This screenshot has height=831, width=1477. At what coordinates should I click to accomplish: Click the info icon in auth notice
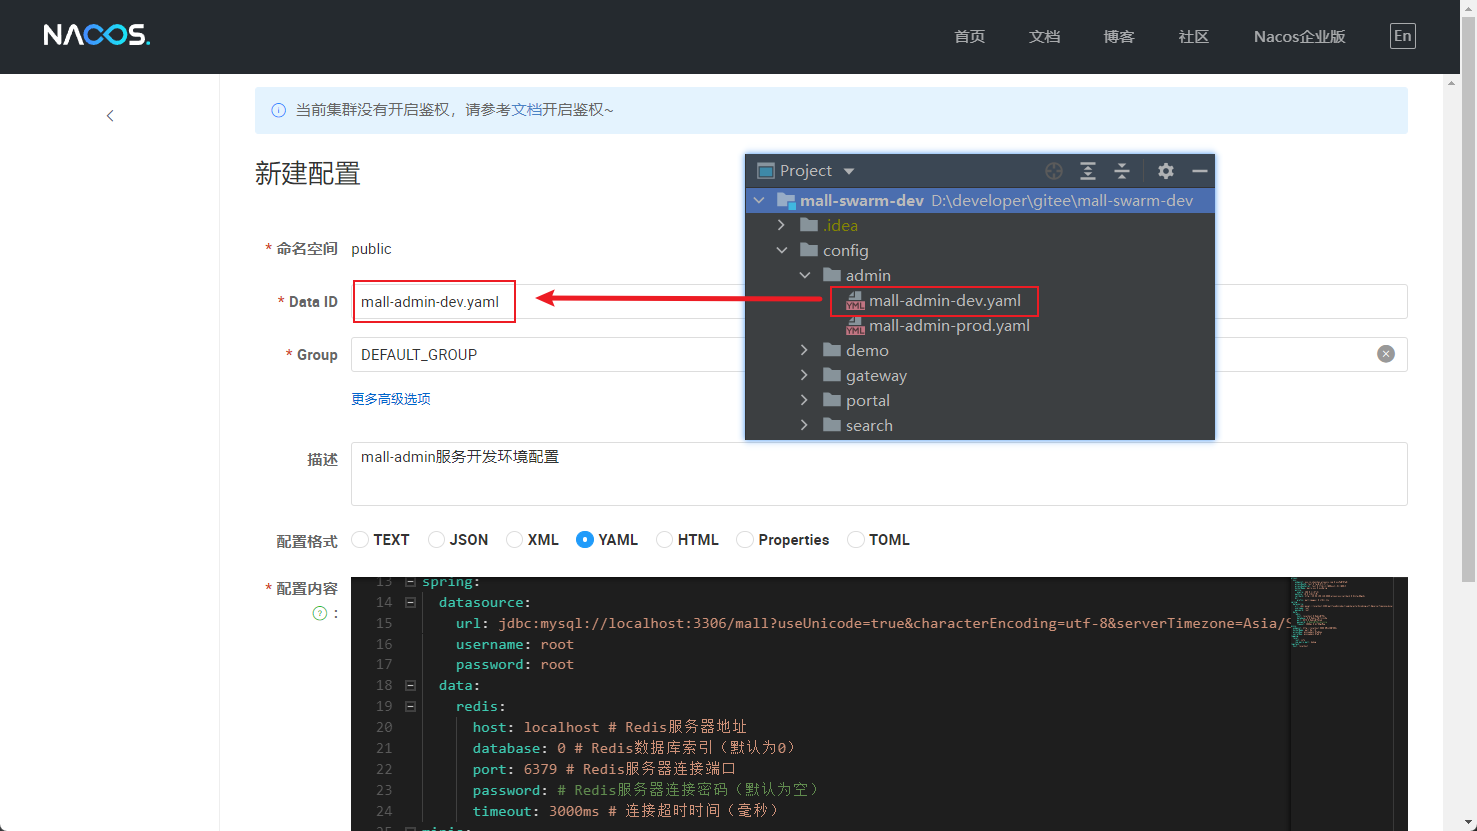coord(279,110)
